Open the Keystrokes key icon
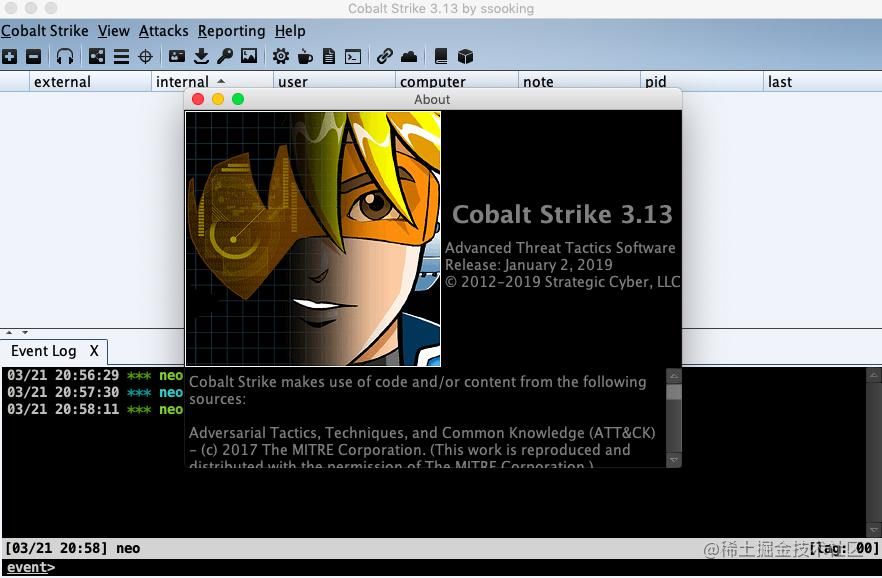The image size is (882, 578). 225,56
